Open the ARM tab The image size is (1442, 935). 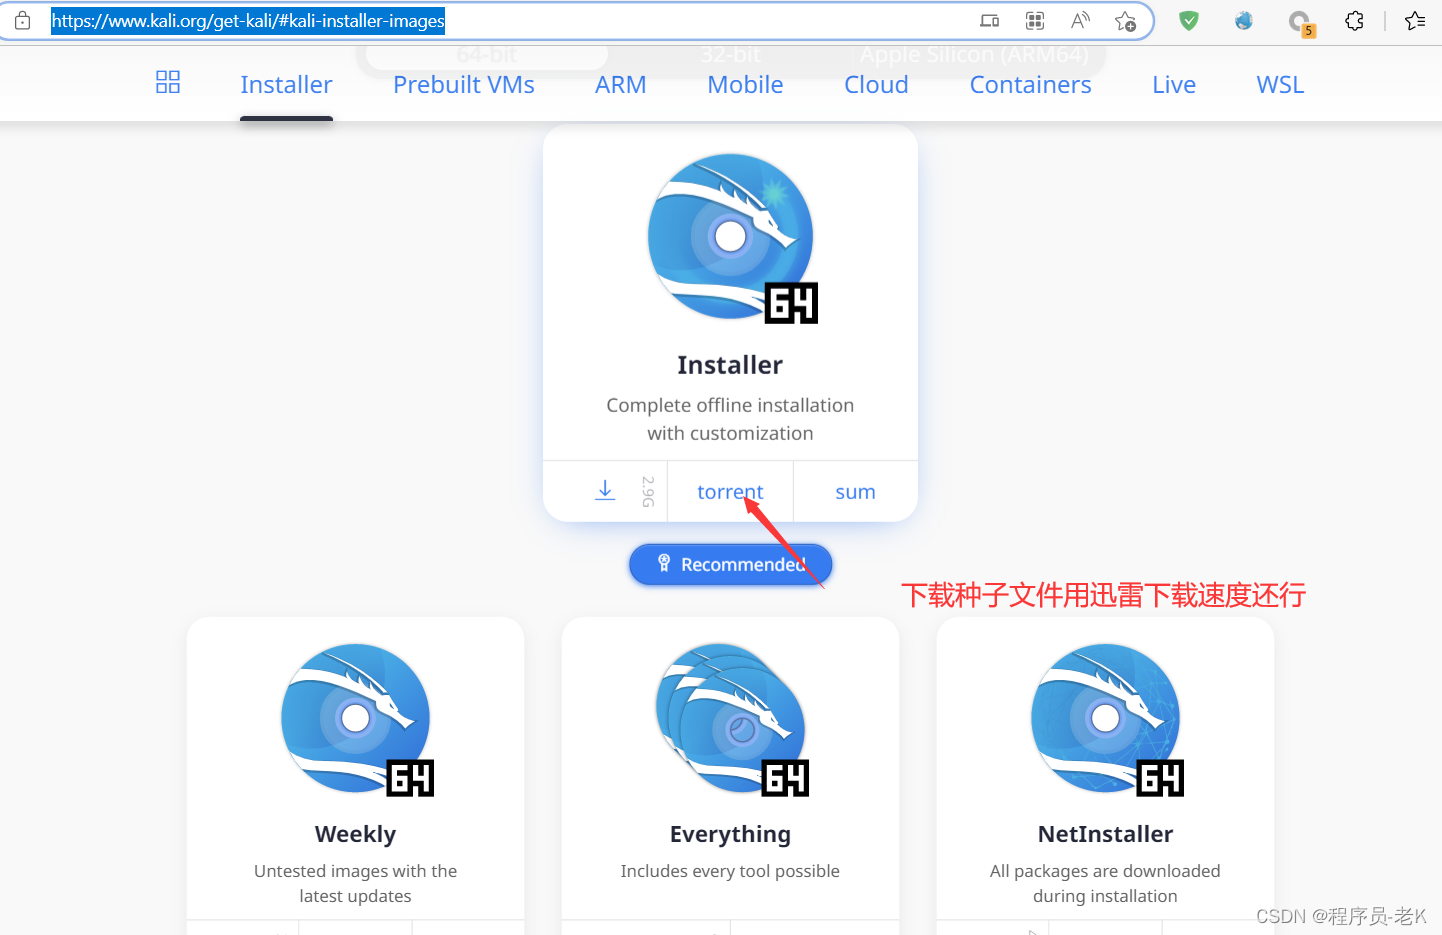621,85
